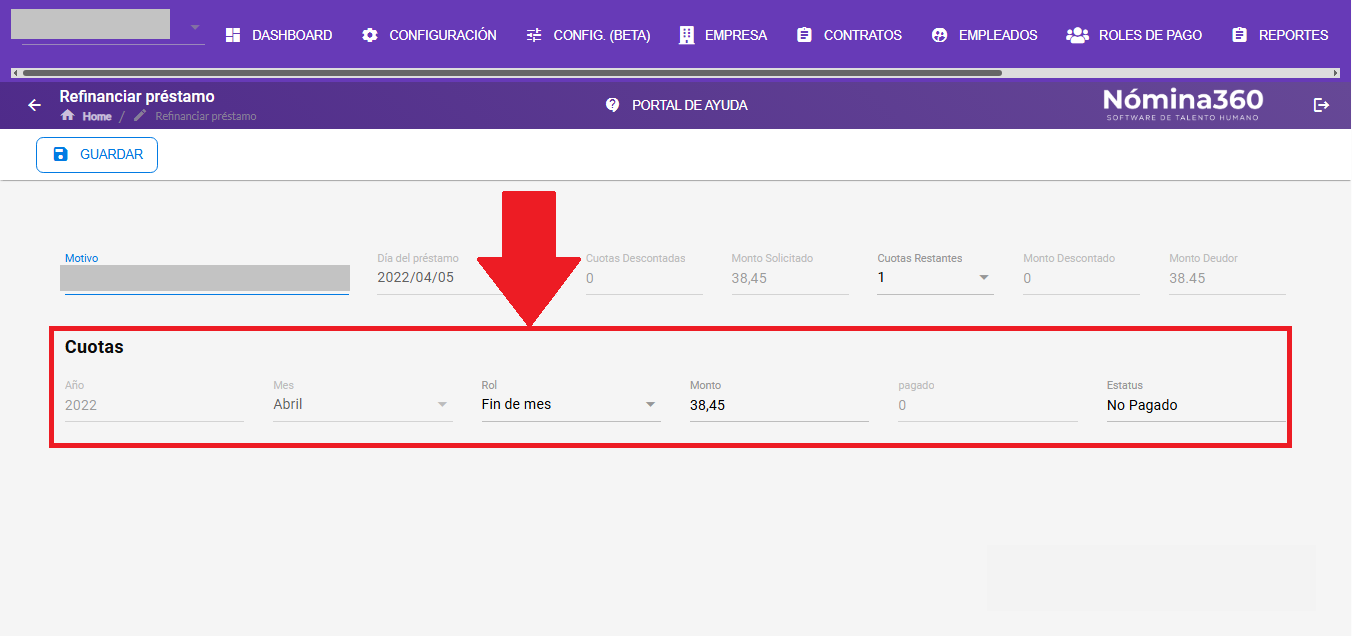Expand the Cuotas Restantes dropdown

[935, 278]
